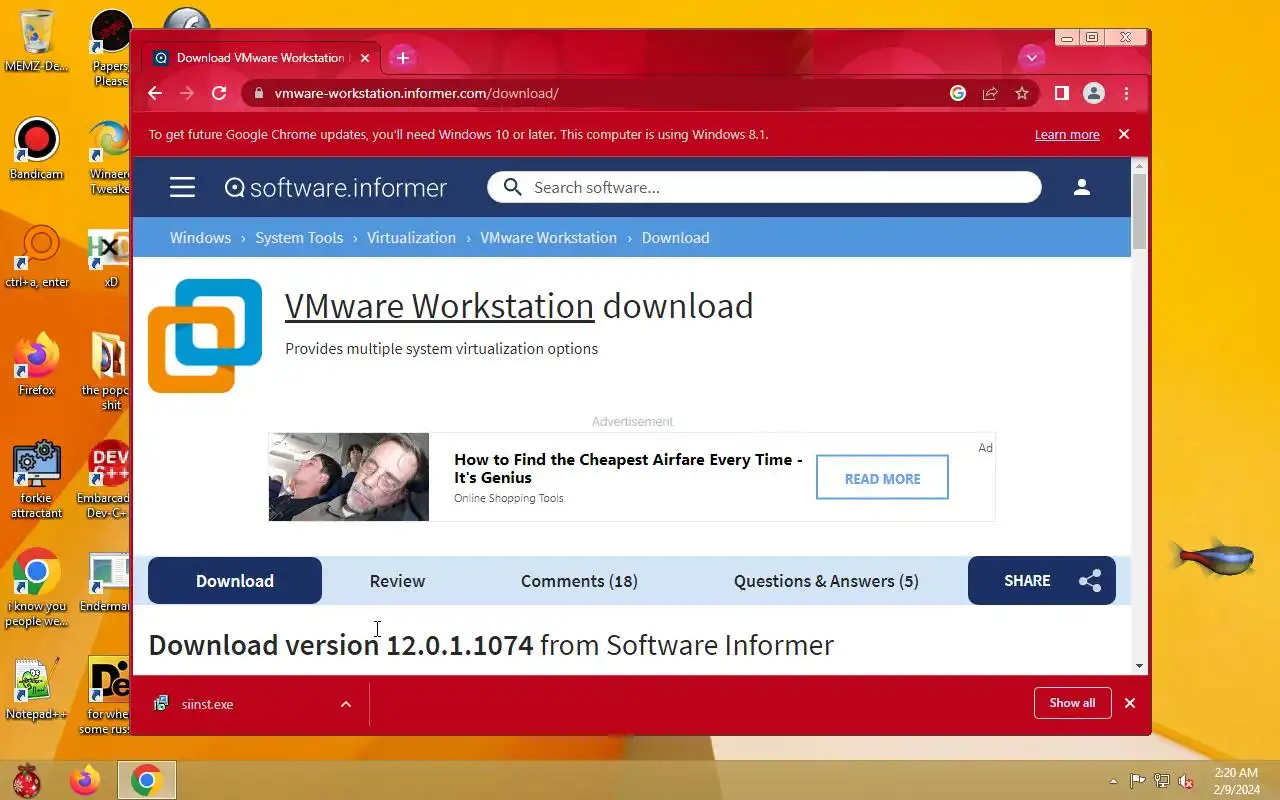Open a new Chrome tab
Viewport: 1280px width, 800px height.
[402, 58]
